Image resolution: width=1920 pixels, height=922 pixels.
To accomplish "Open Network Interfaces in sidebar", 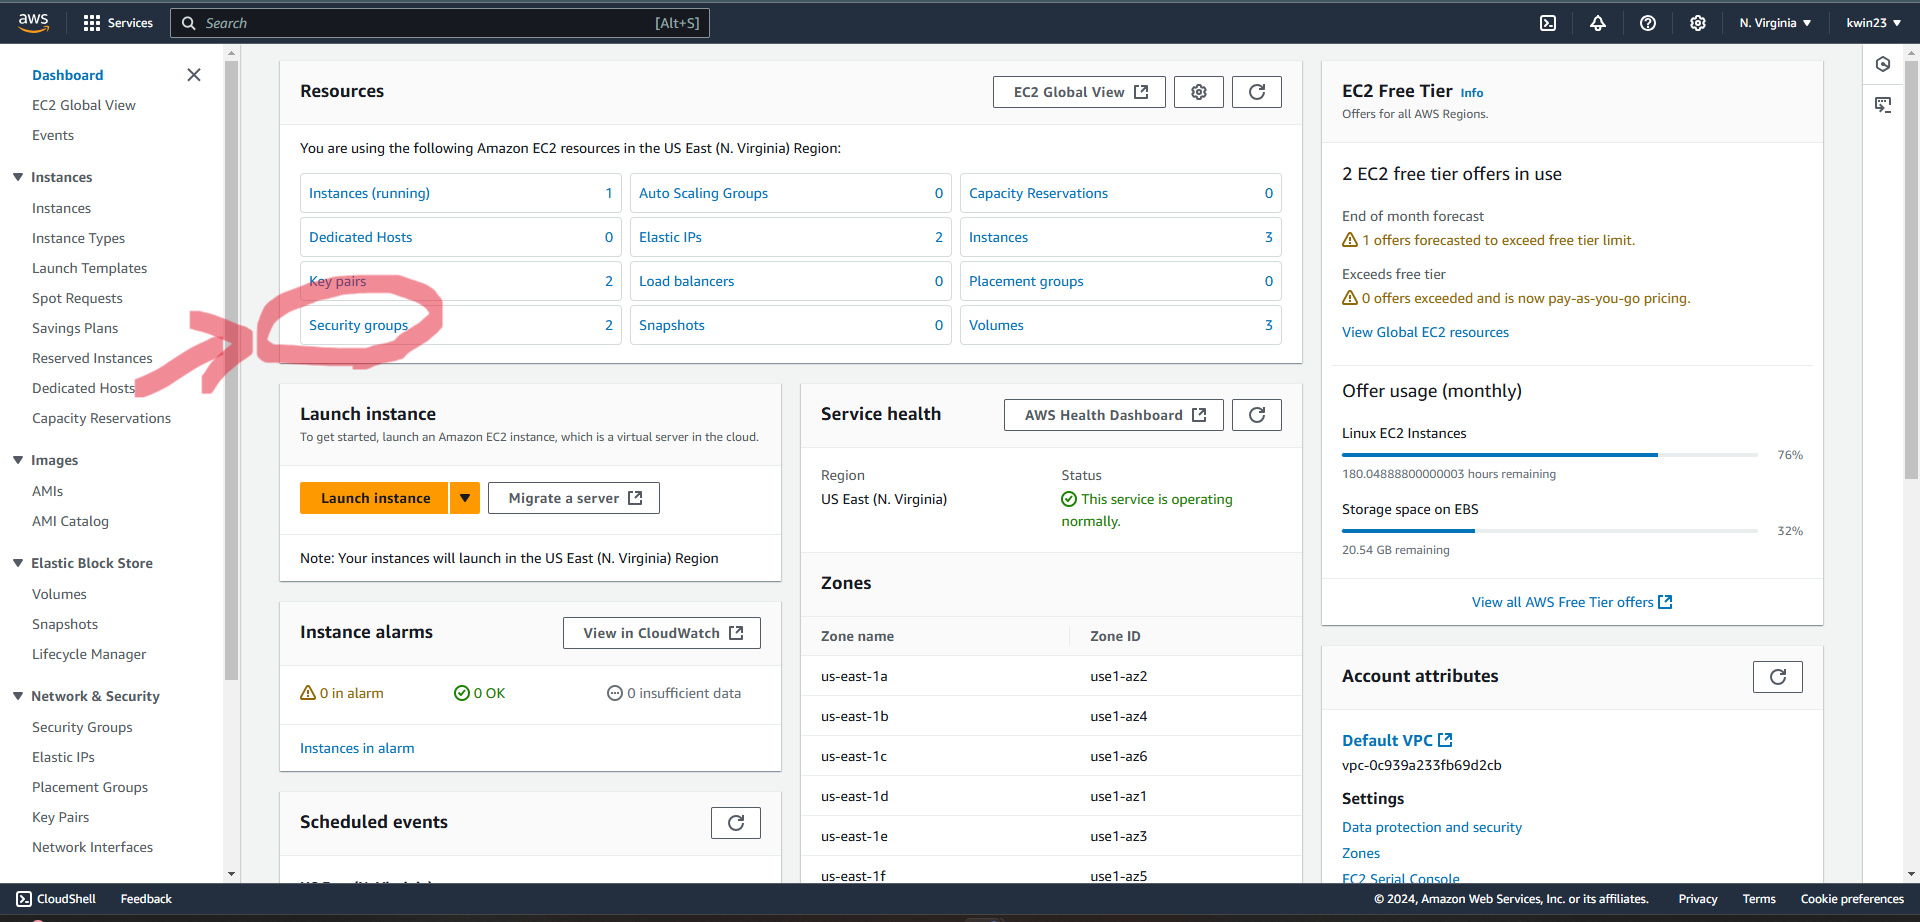I will pos(92,847).
